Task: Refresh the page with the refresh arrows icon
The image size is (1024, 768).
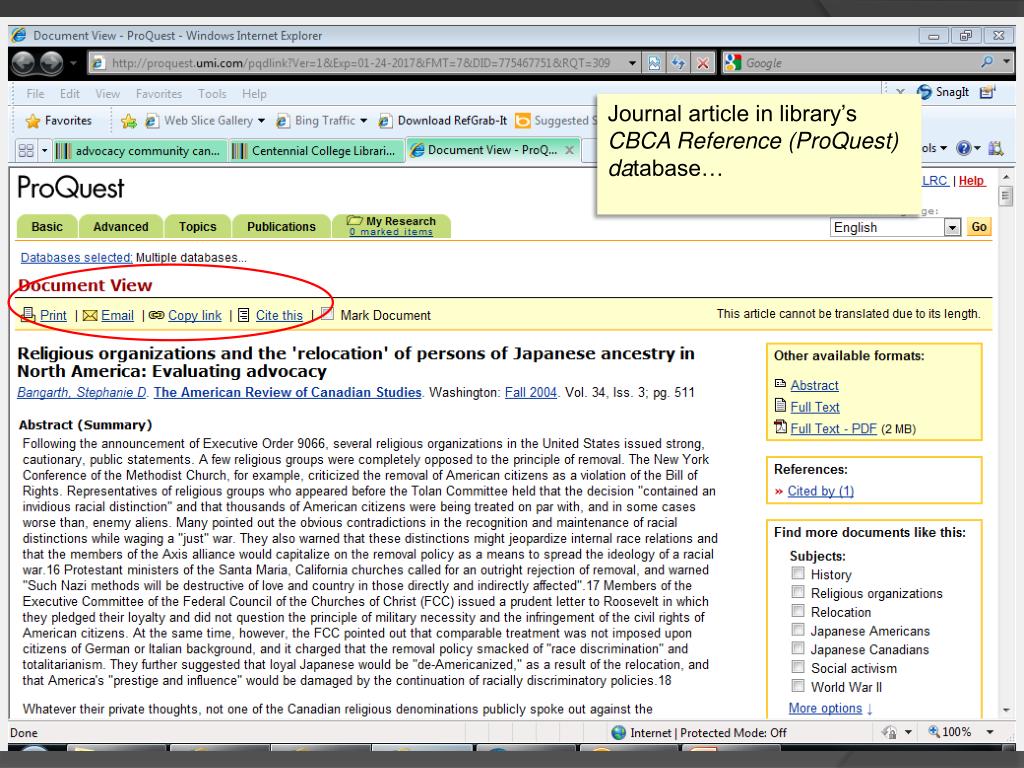Action: pyautogui.click(x=679, y=63)
